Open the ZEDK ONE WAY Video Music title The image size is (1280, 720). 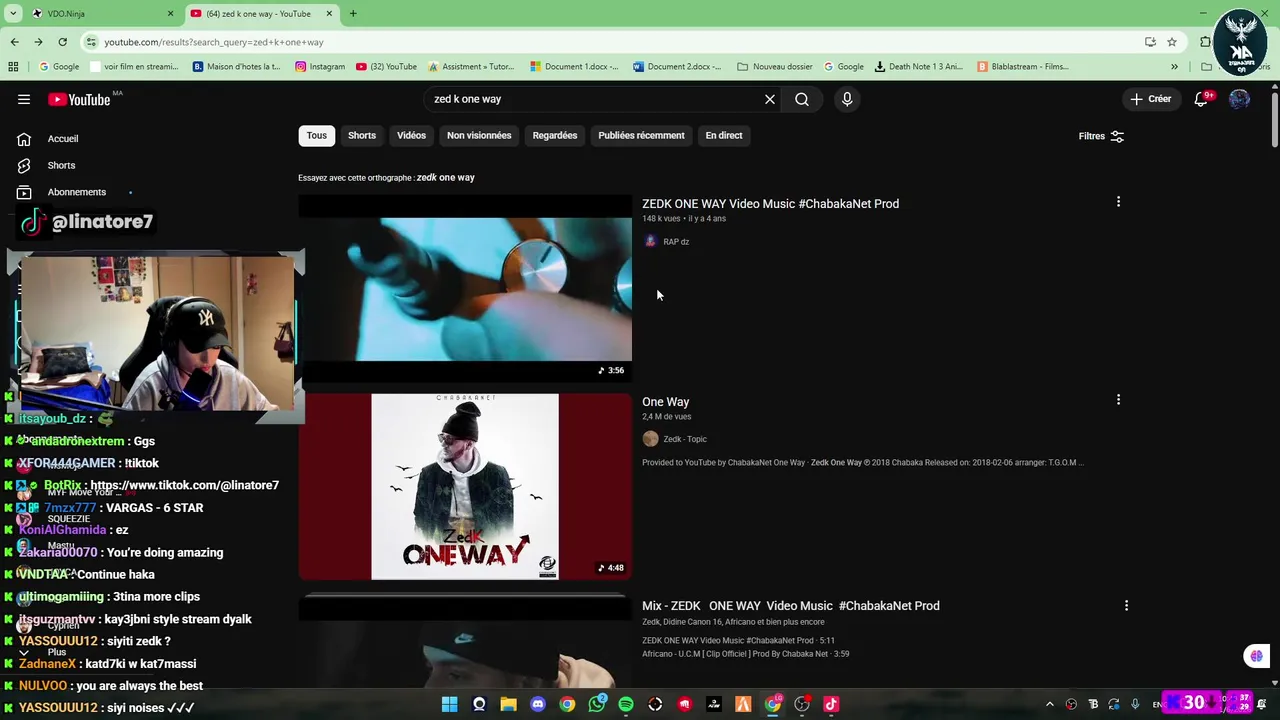coord(770,203)
